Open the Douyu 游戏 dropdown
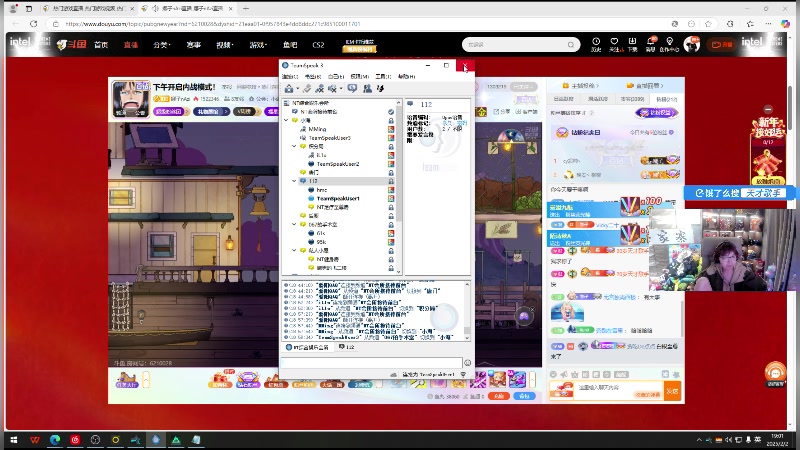 coord(259,45)
